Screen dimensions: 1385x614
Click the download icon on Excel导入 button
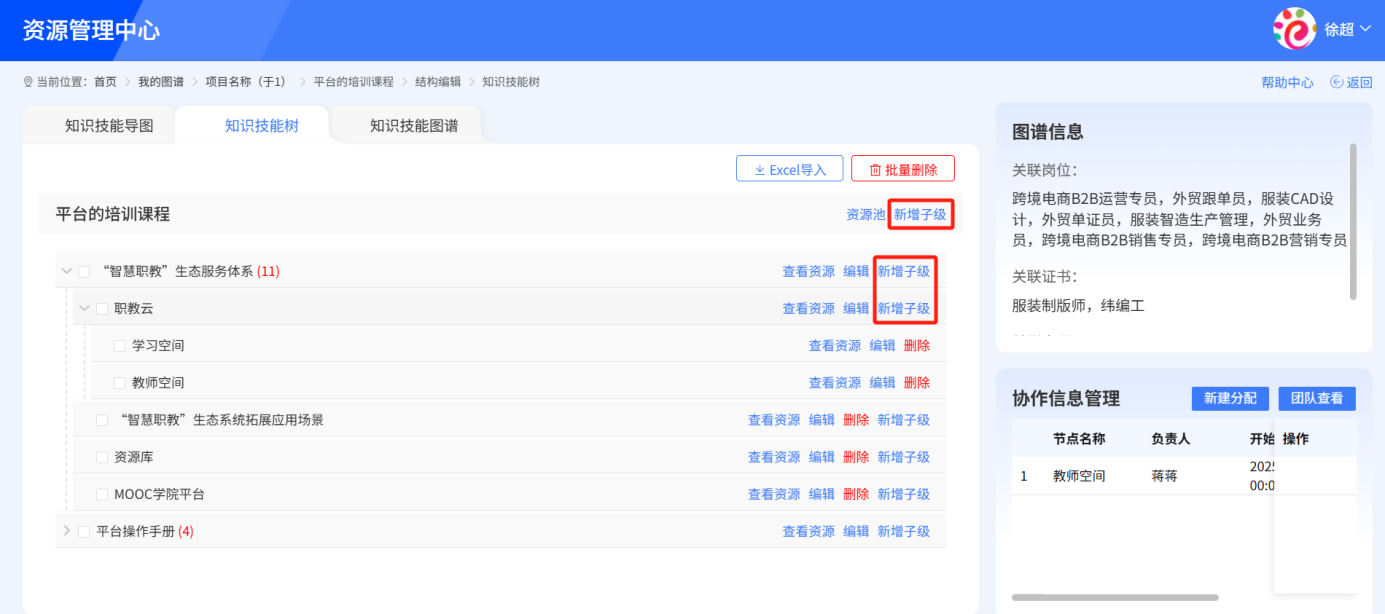[x=761, y=168]
